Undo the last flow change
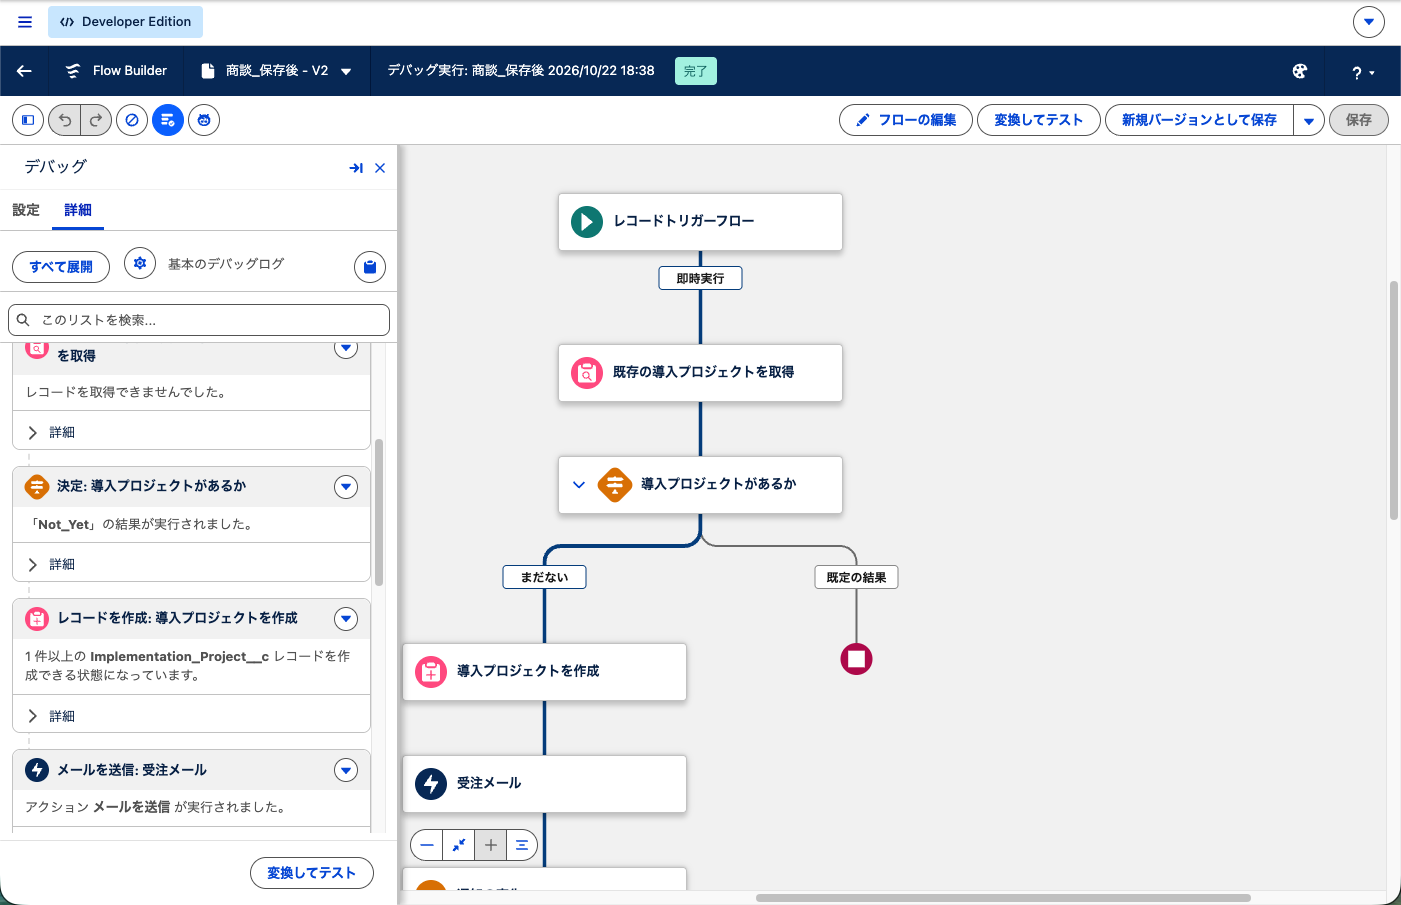Screen dimensions: 1401x905 pos(64,120)
